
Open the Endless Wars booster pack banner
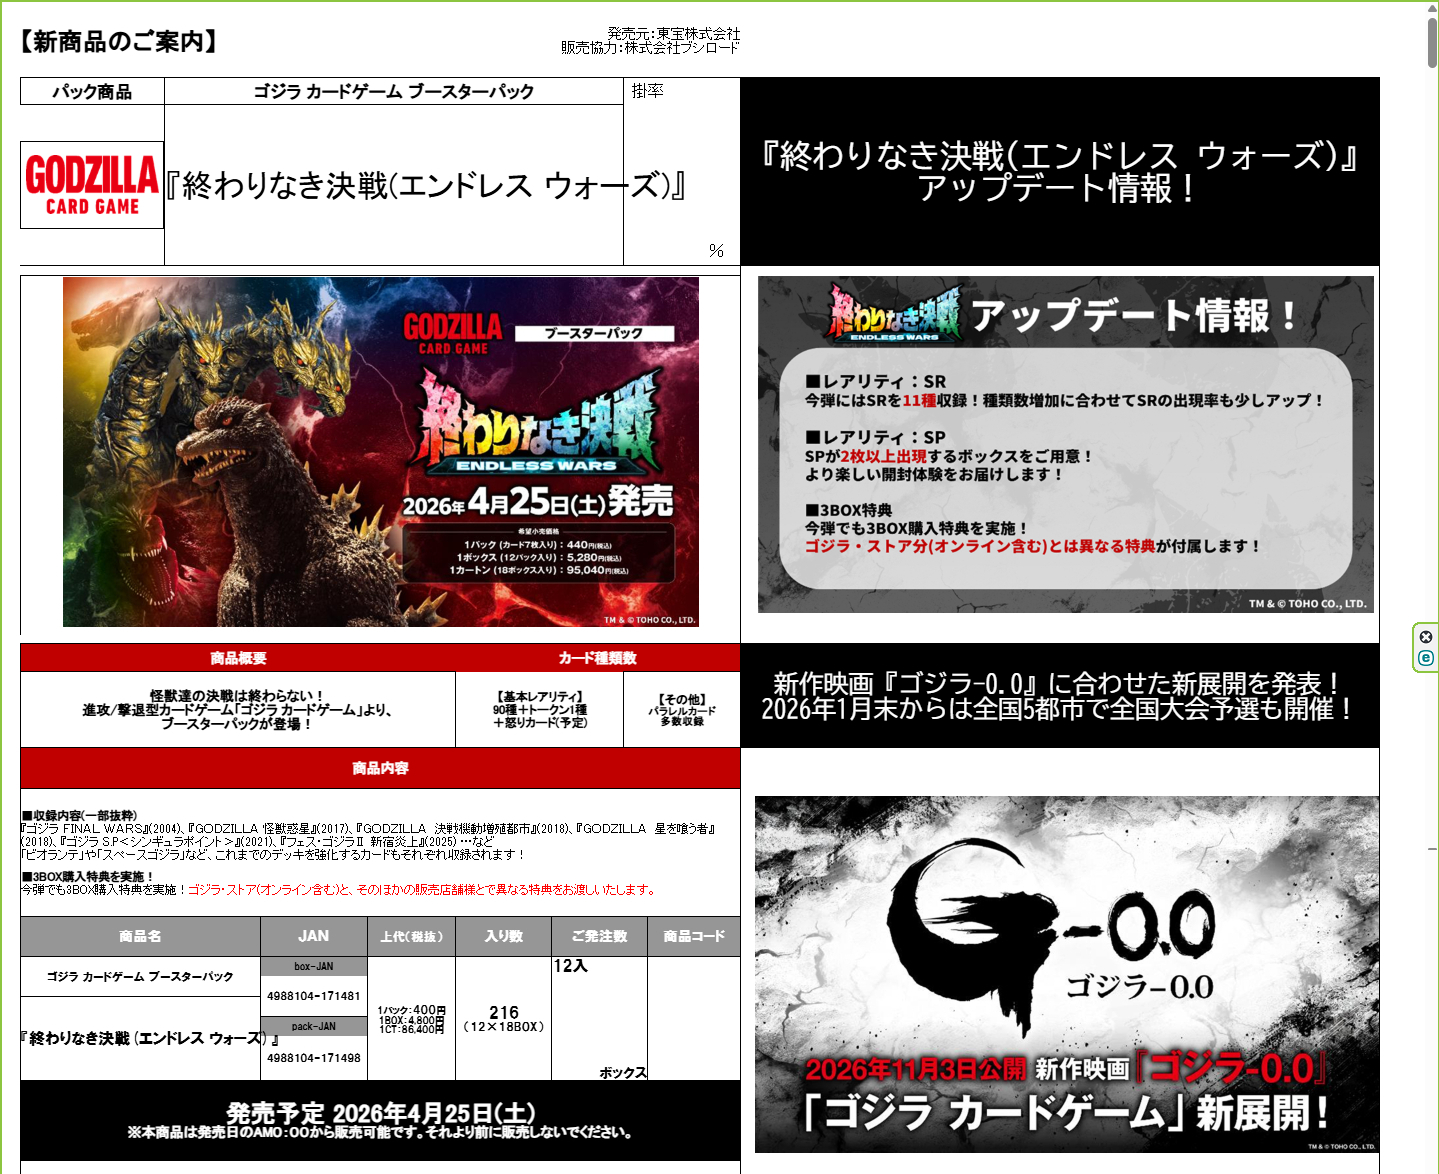click(380, 452)
